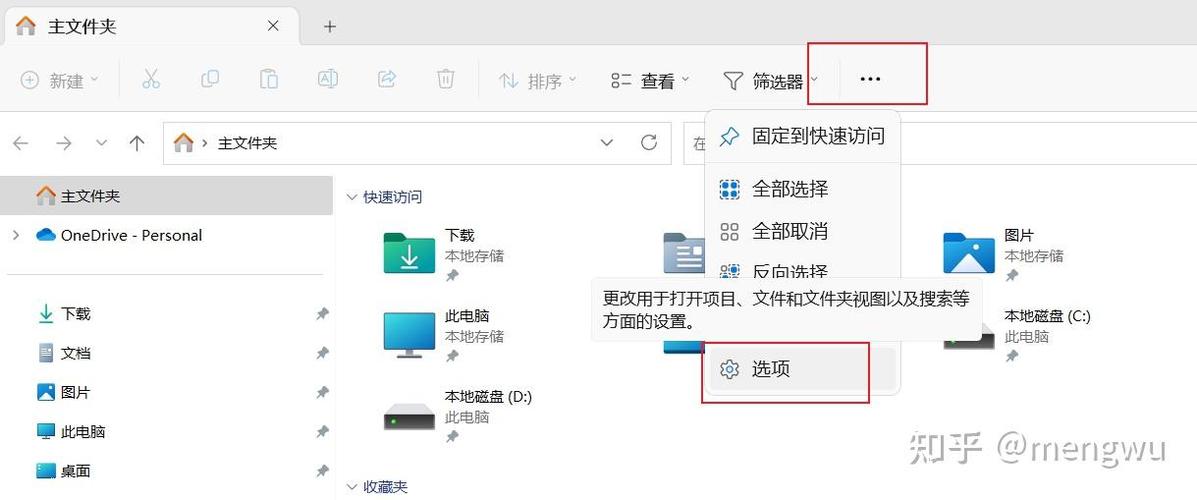Click the Cut scissors icon in toolbar
Screen dimensions: 1197x500
[151, 79]
